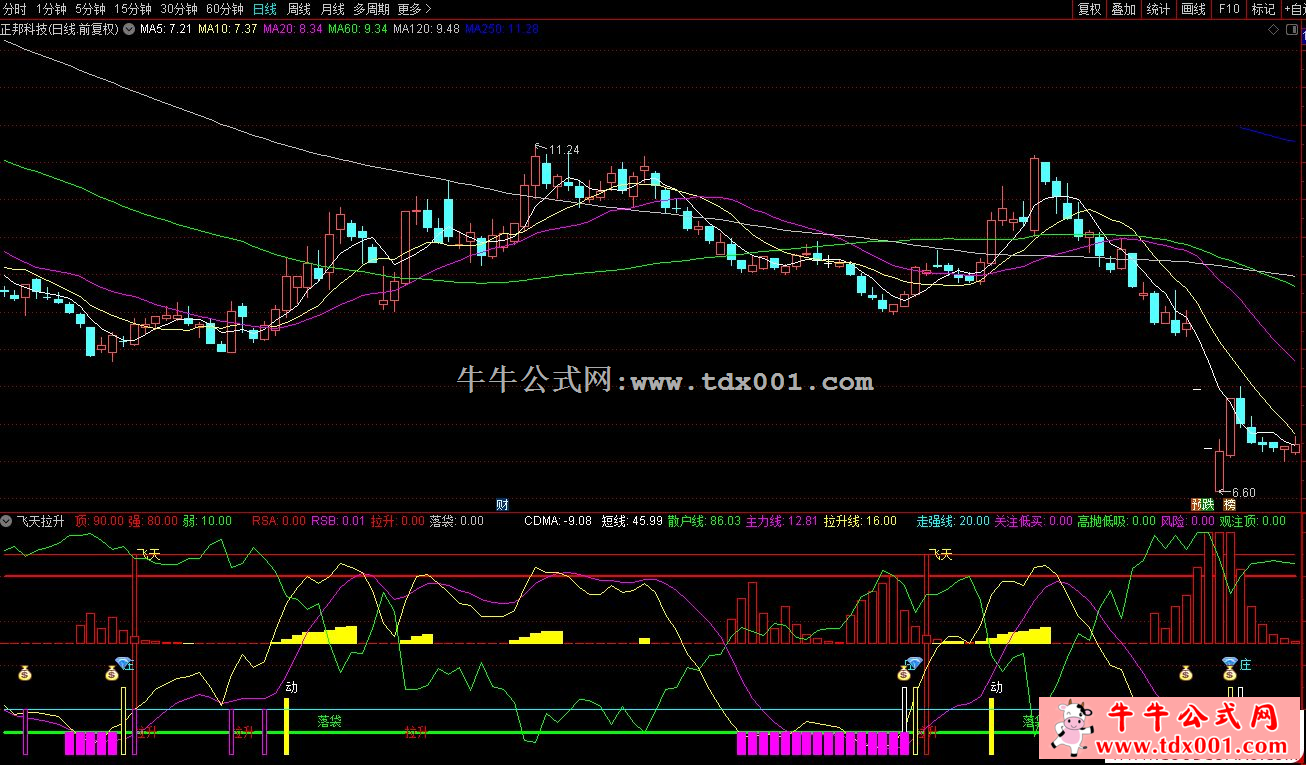Click the 强: 80.00 indicator value
Viewport: 1306px width, 765px height.
[x=152, y=521]
